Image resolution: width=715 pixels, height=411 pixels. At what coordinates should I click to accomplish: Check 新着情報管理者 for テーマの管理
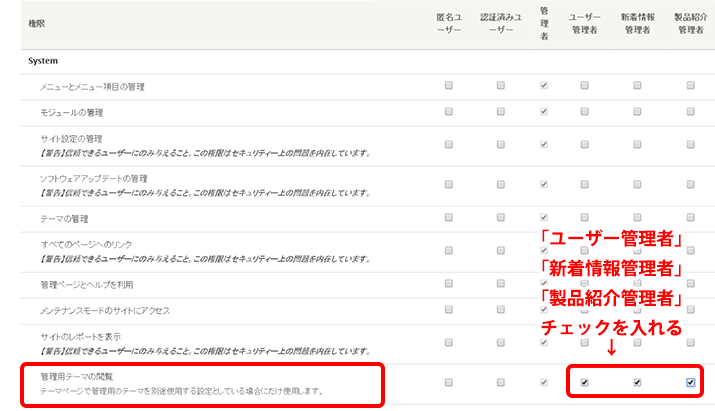637,217
